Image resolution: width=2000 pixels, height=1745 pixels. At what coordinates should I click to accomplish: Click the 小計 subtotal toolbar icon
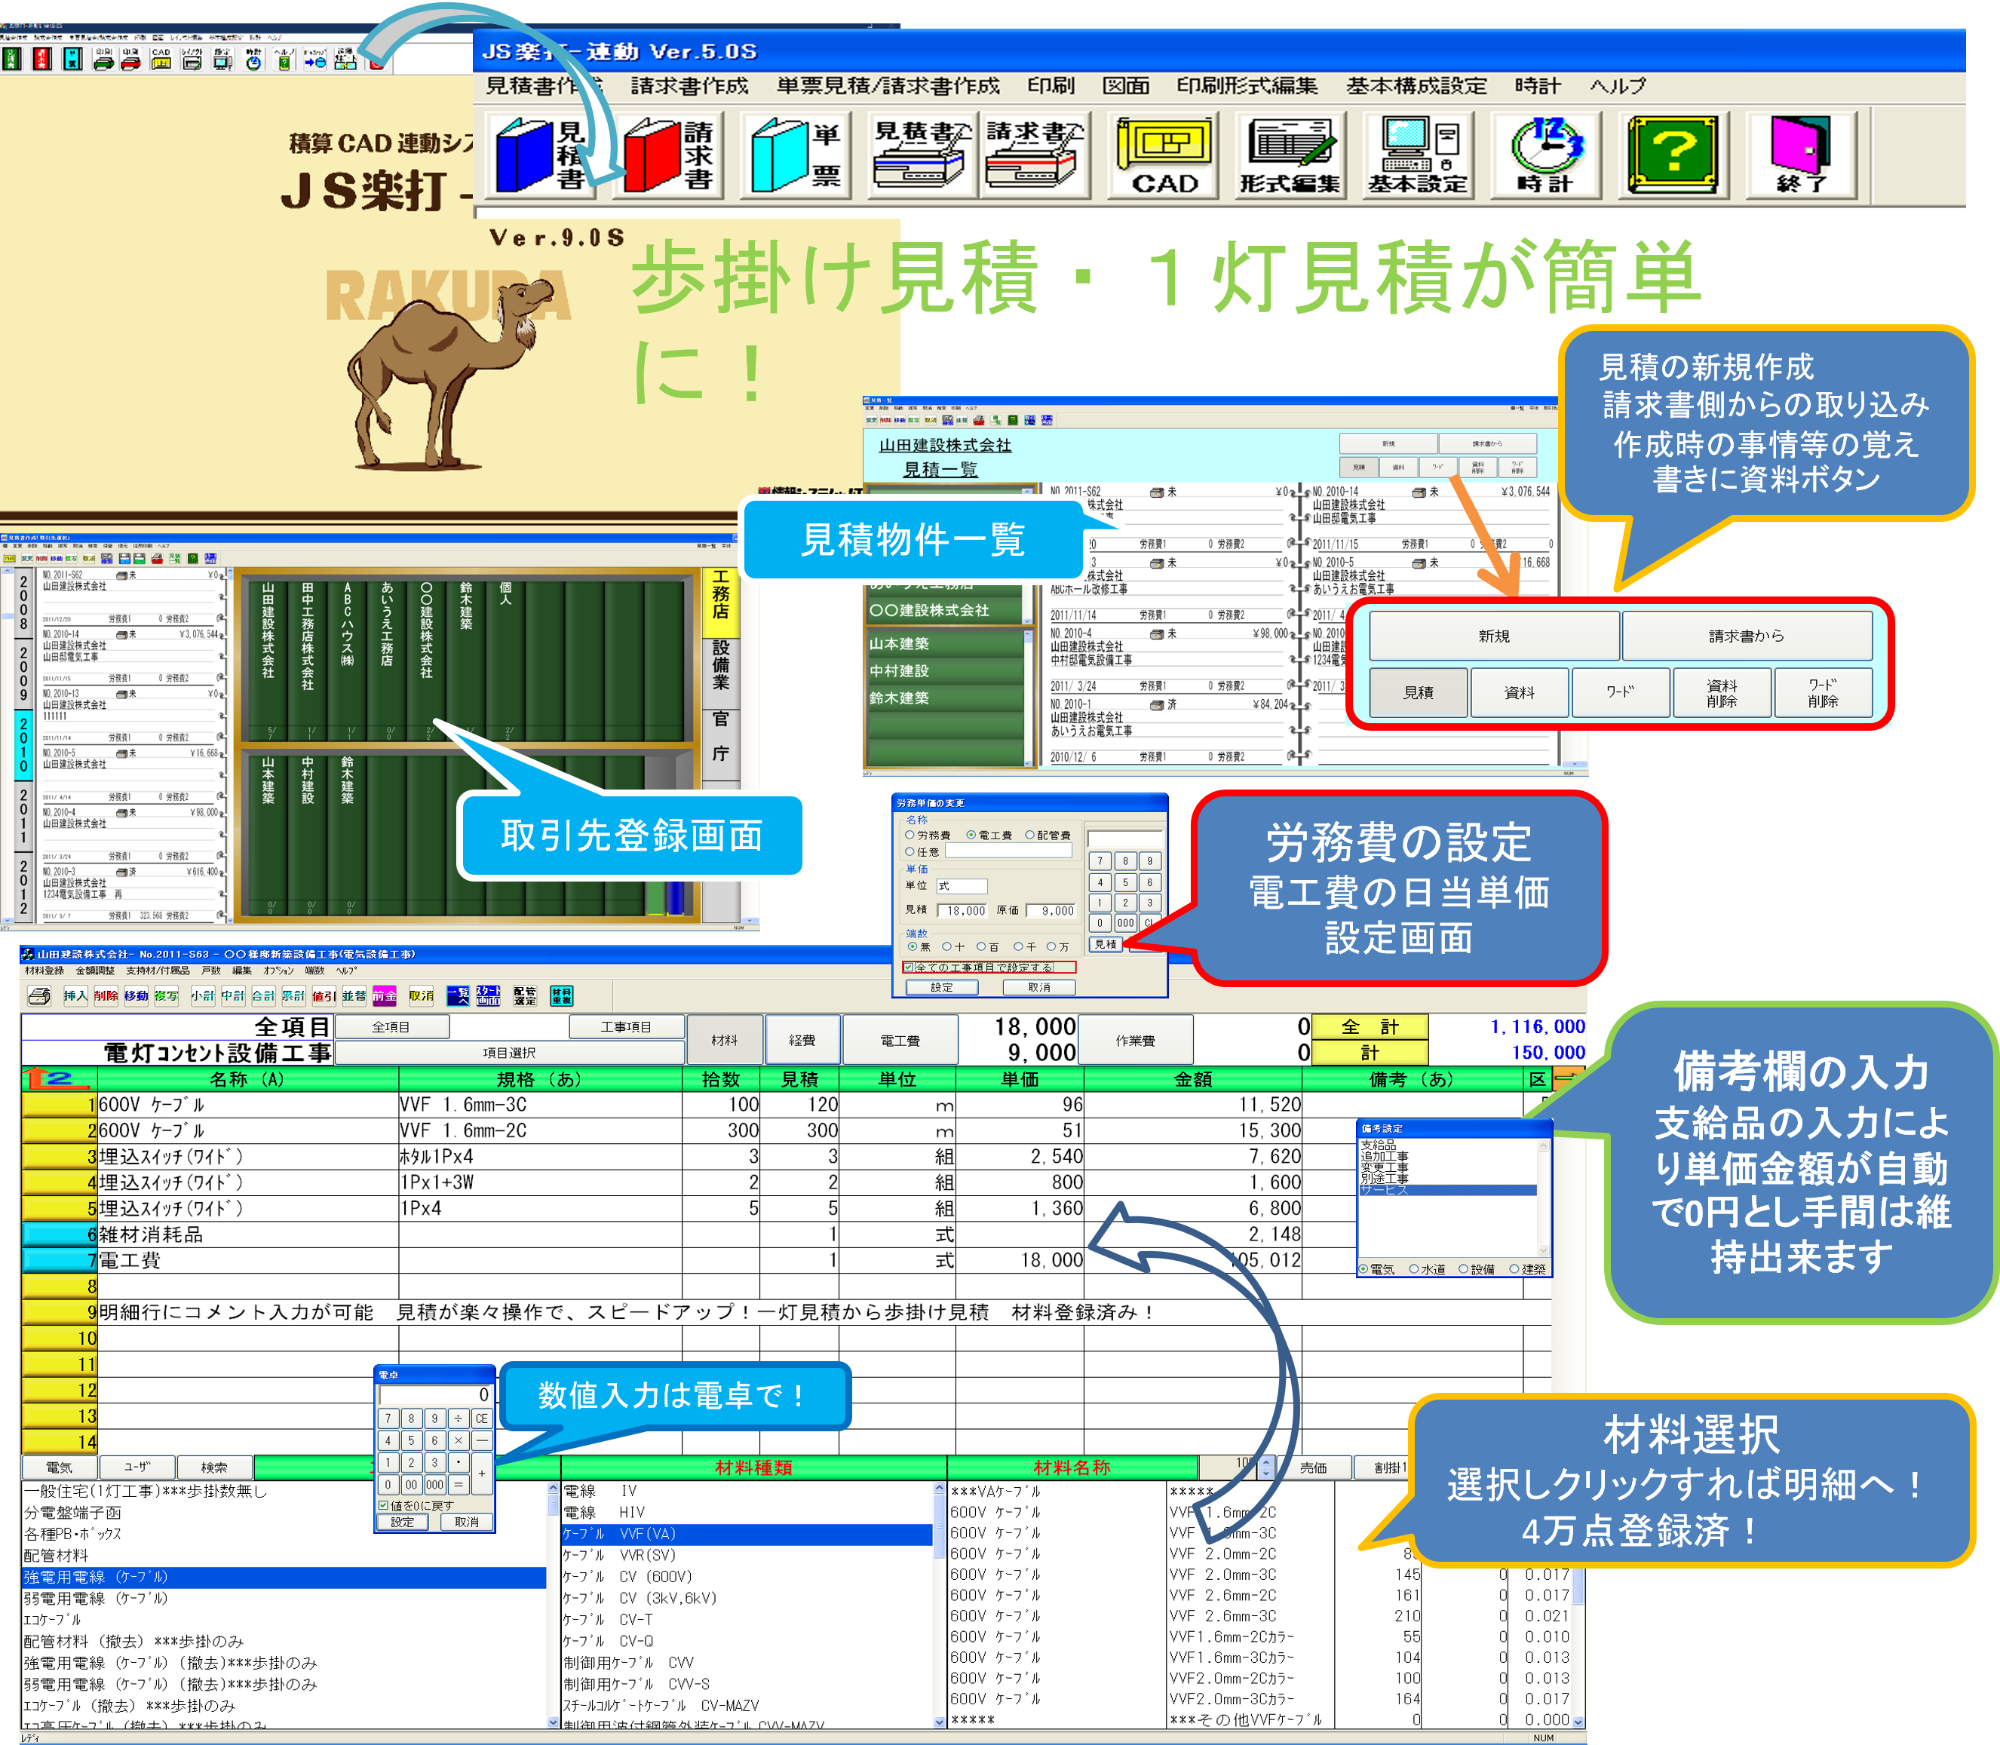coord(203,995)
